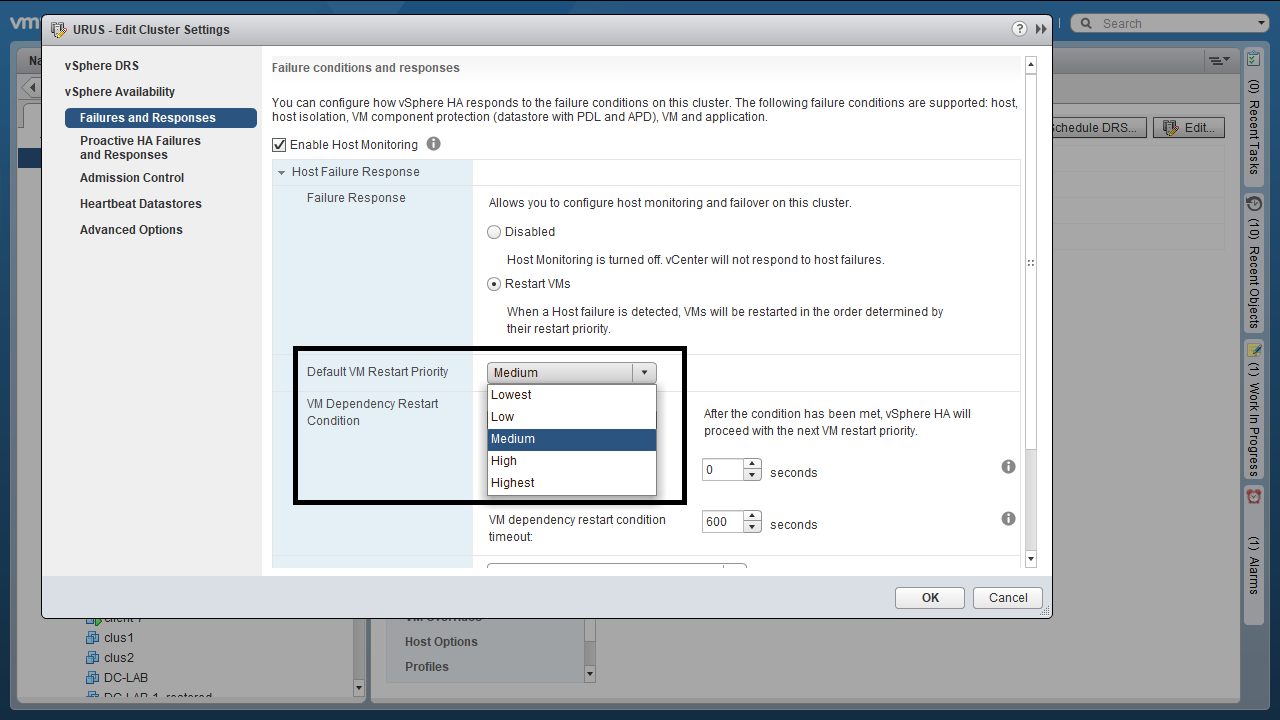1280x720 pixels.
Task: Open the Recent Tasks side panel icon
Action: click(x=1253, y=60)
